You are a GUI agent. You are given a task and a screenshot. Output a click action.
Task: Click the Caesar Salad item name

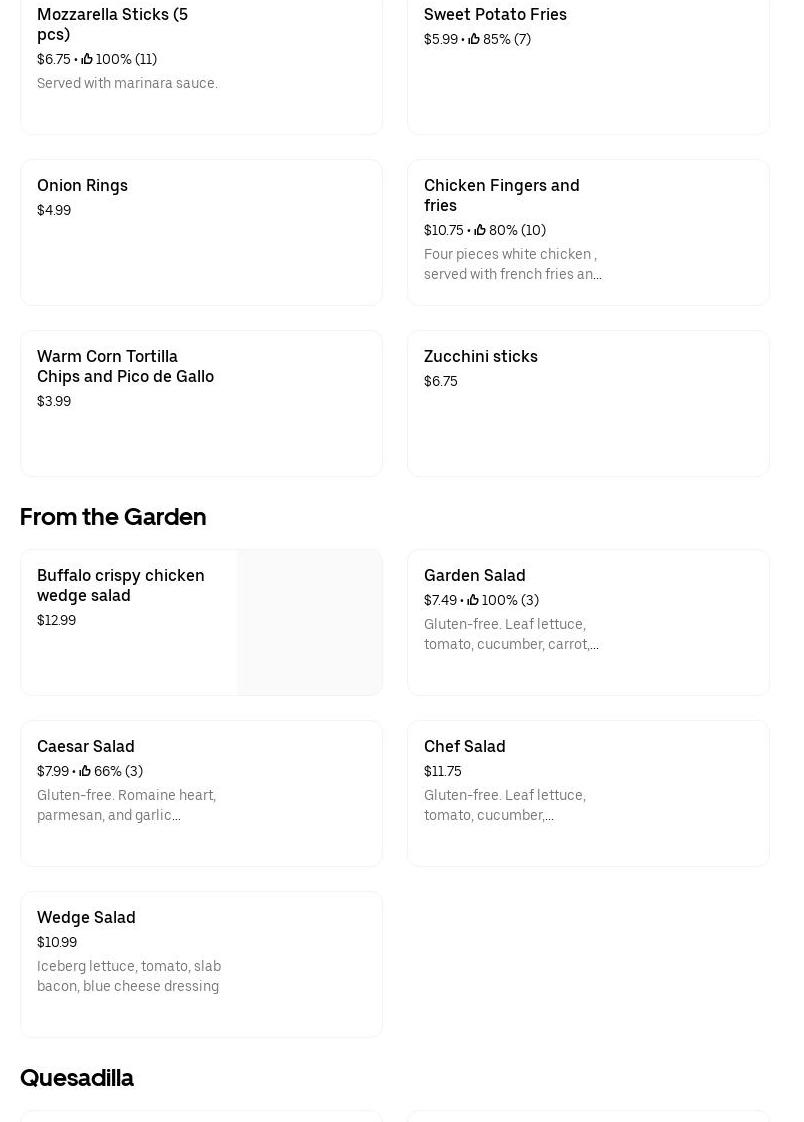point(86,746)
